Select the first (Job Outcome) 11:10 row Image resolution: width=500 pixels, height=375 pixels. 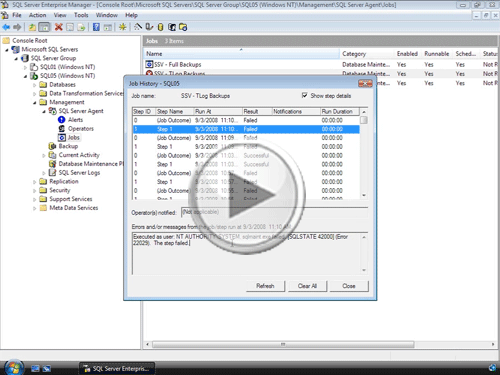pos(246,120)
